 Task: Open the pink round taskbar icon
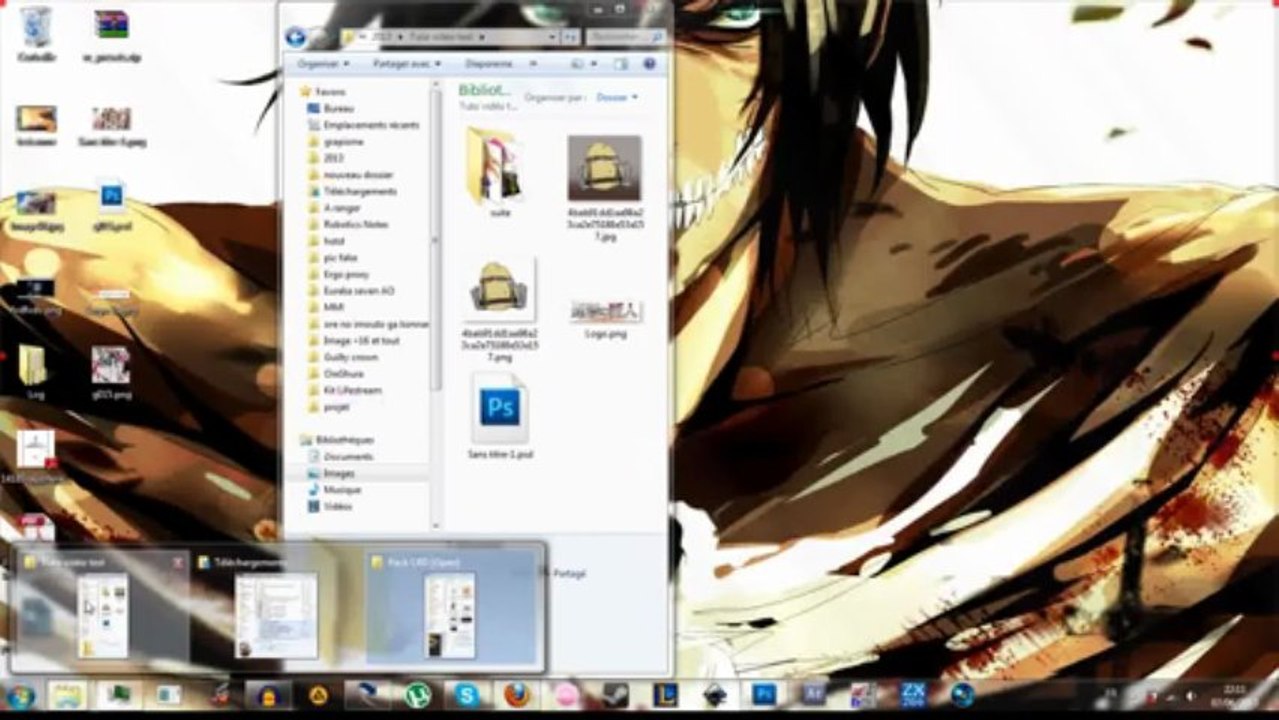pos(566,696)
